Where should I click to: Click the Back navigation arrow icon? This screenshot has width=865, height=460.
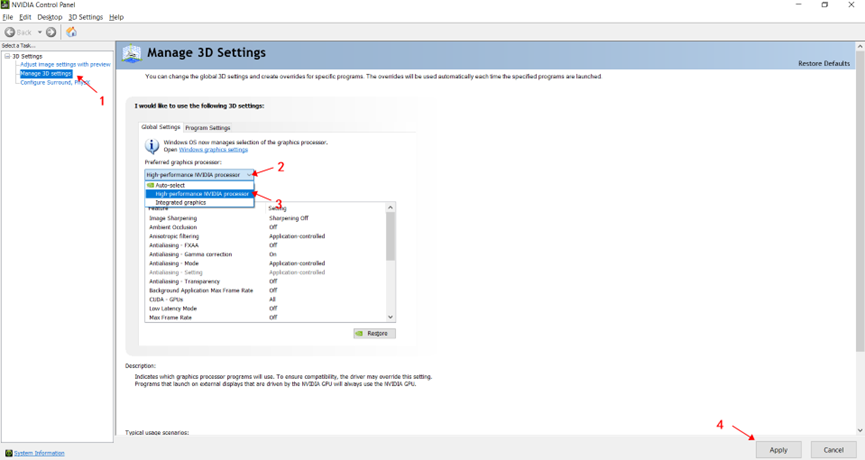(10, 32)
